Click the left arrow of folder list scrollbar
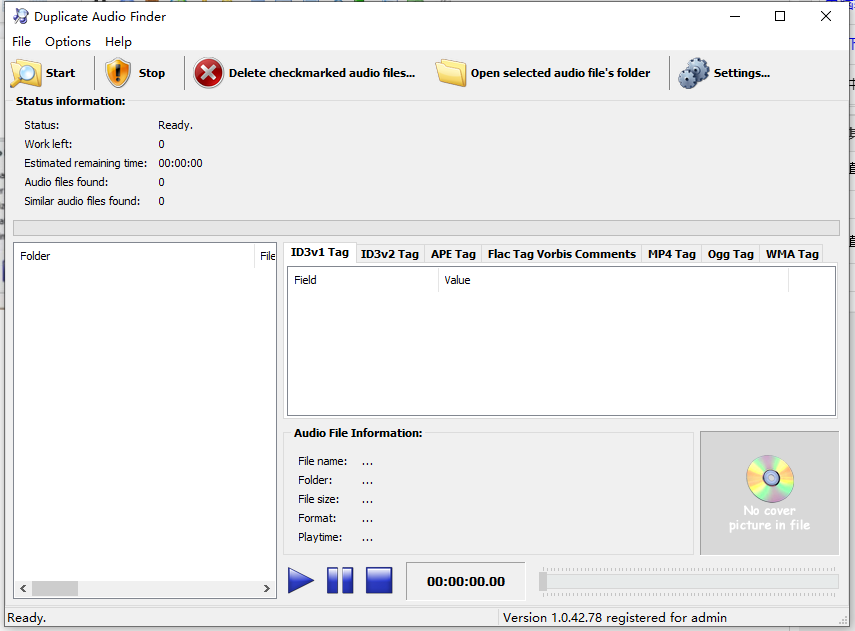 [x=23, y=588]
